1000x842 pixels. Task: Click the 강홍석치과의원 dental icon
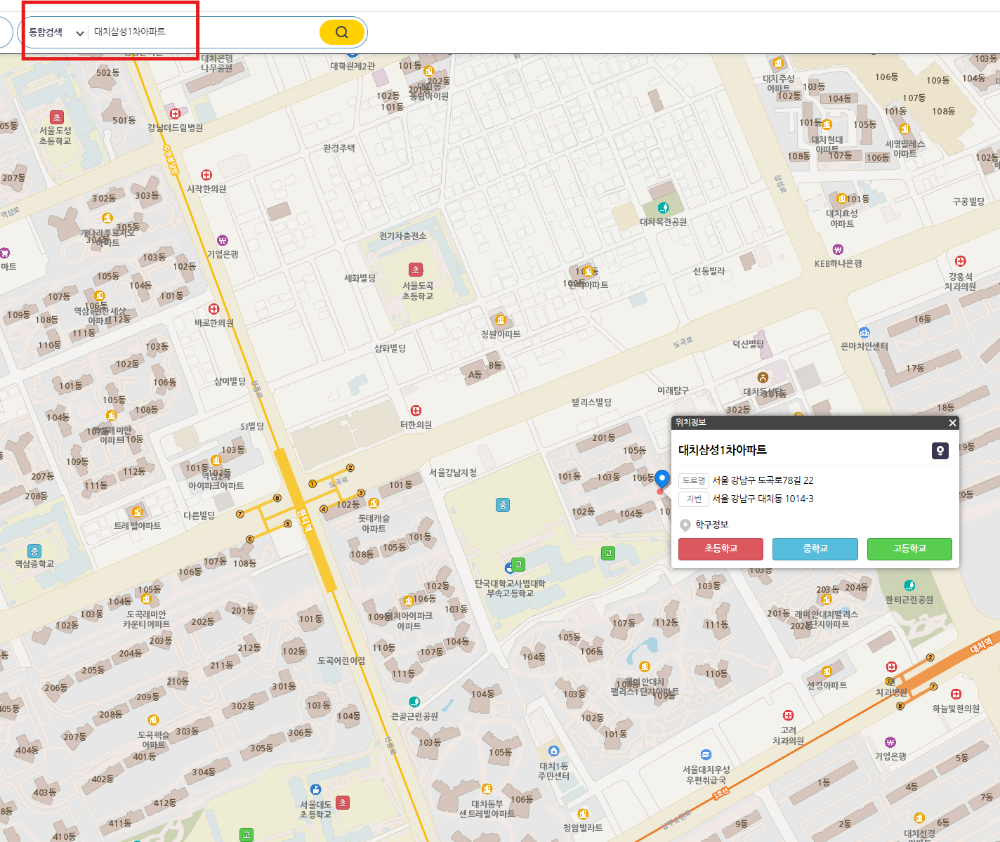click(960, 262)
